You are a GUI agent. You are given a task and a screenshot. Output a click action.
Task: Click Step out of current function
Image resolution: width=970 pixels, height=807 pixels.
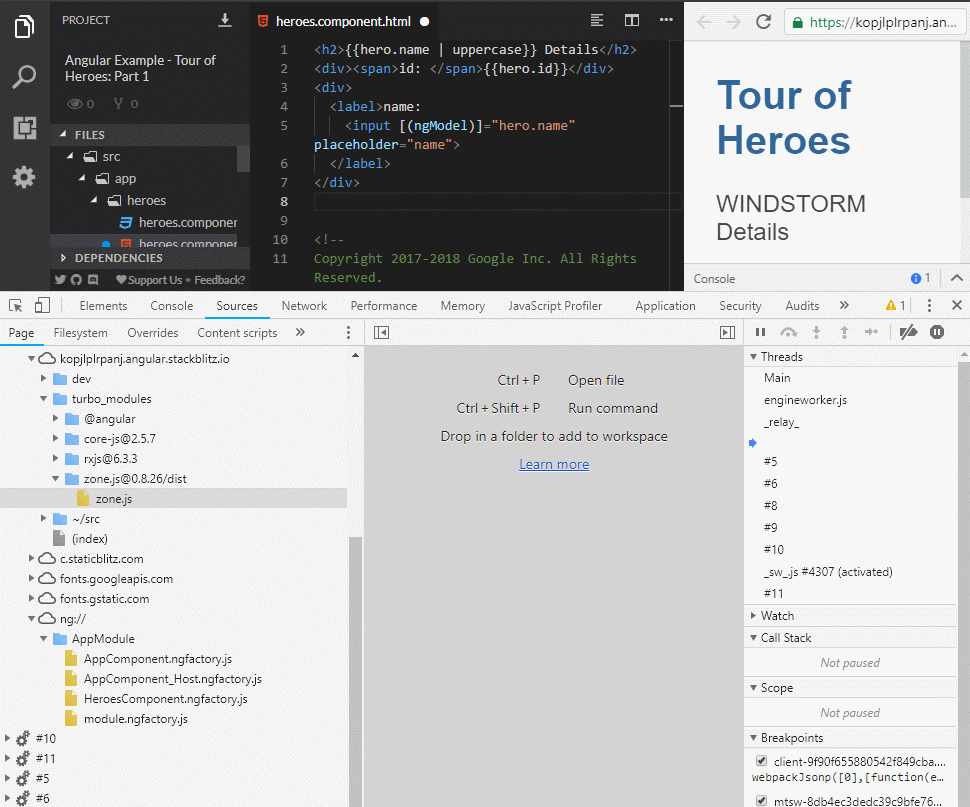[x=844, y=333]
